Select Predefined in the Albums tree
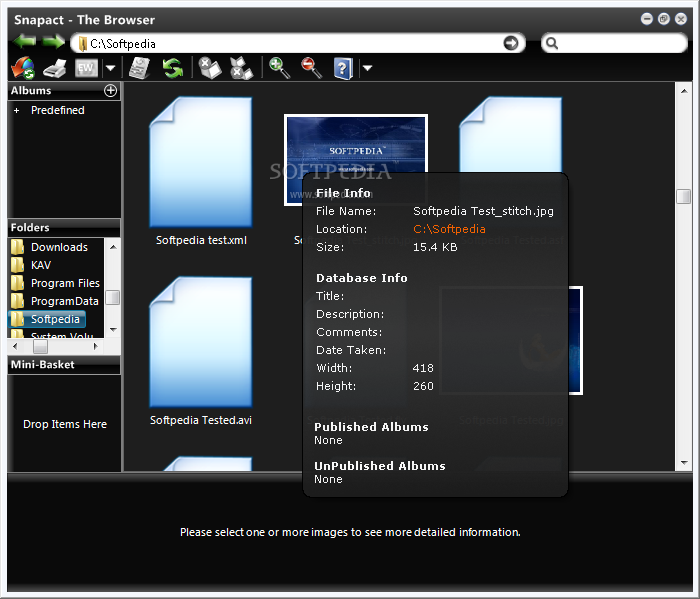The height and width of the screenshot is (599, 700). click(58, 110)
